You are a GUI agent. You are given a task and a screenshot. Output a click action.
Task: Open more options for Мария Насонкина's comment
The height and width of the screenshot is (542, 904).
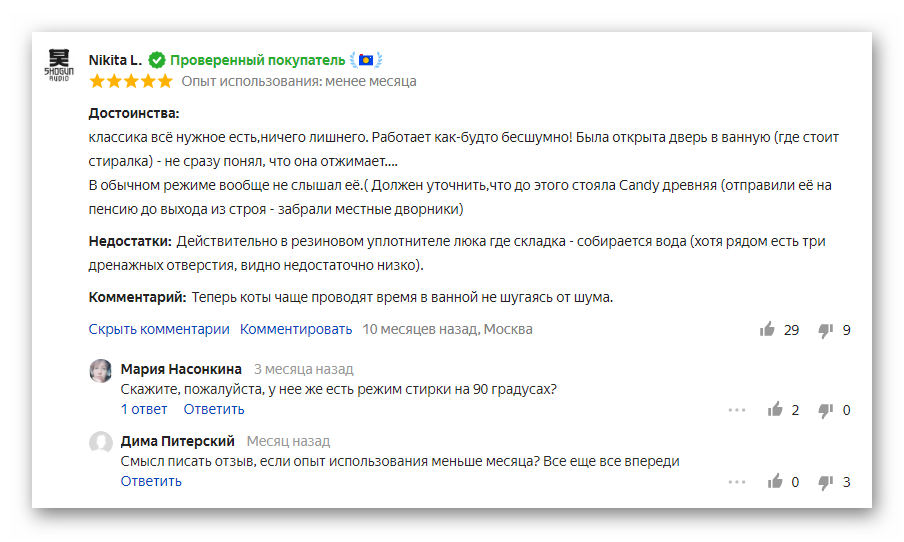click(x=737, y=410)
